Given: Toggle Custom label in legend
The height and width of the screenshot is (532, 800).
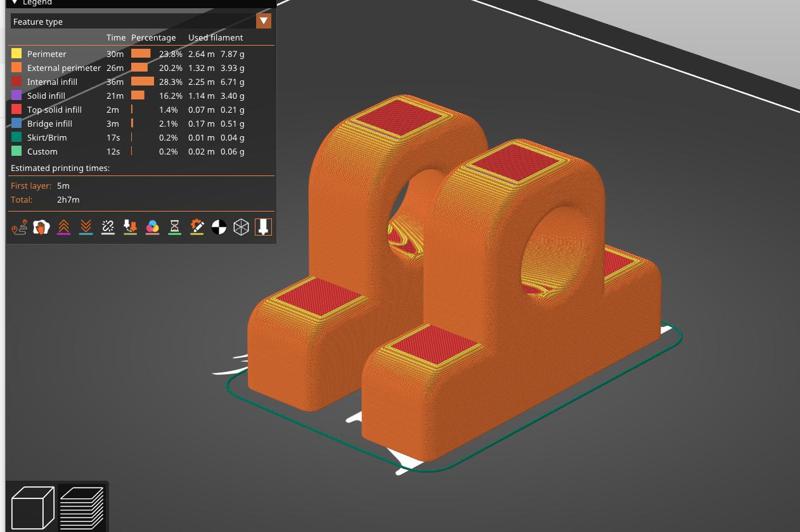Looking at the screenshot, I should click(x=42, y=151).
